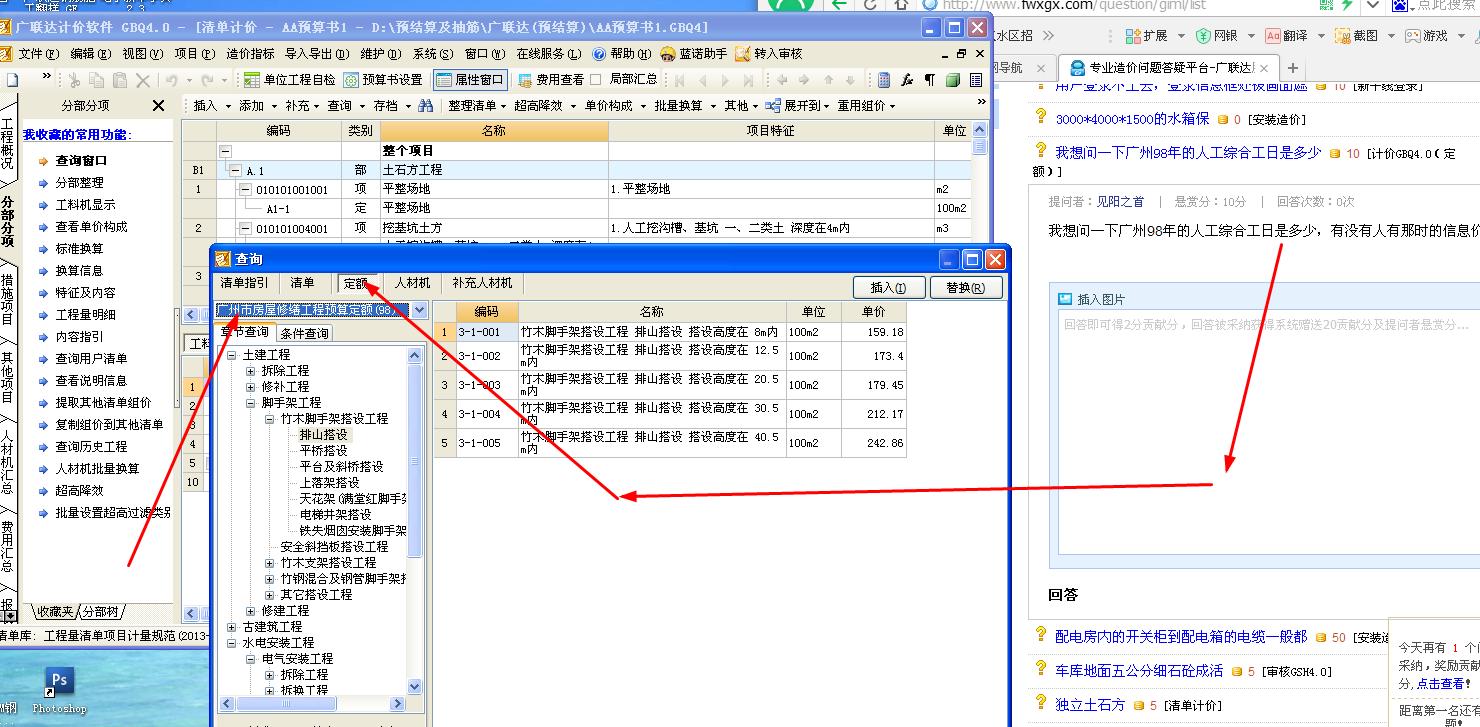Click the paragraph mark icon in toolbar
This screenshot has width=1480, height=727.
tap(930, 80)
